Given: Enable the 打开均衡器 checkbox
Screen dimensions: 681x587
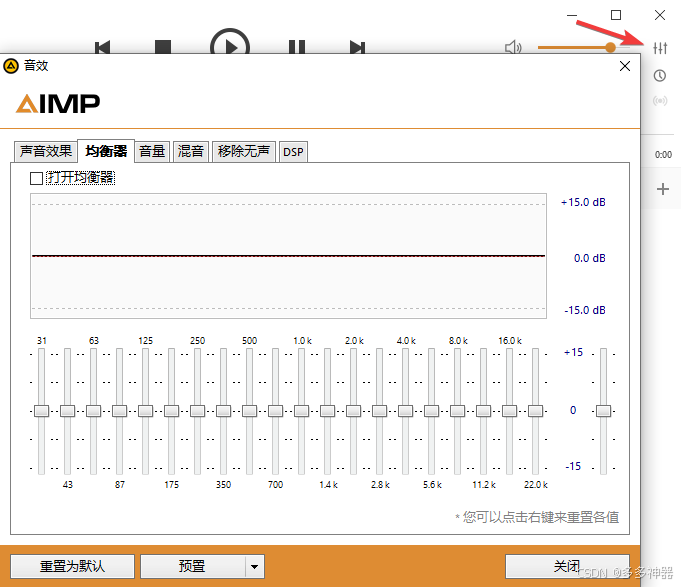Looking at the screenshot, I should click(x=36, y=178).
